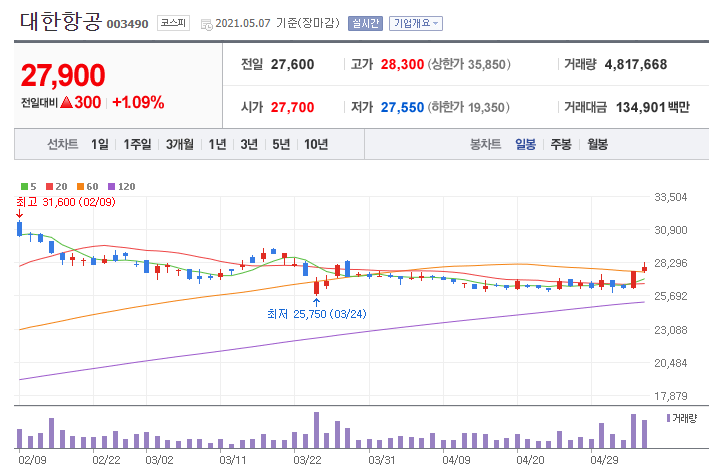The width and height of the screenshot is (709, 472).
Task: Select the 1일 line chart period
Action: point(99,144)
